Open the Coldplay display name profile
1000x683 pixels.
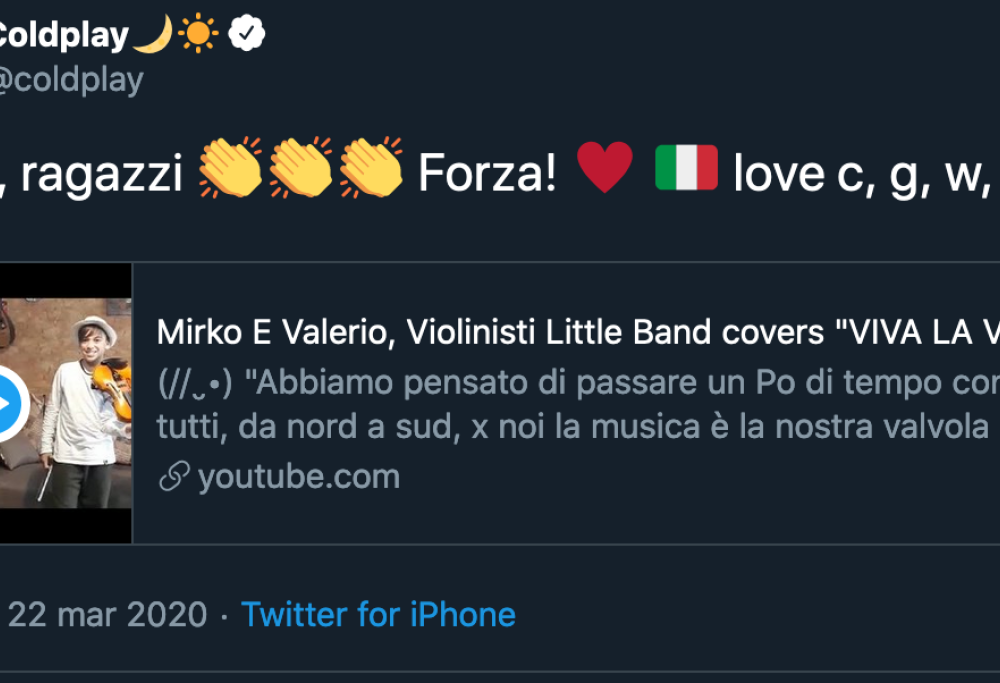pyautogui.click(x=60, y=36)
